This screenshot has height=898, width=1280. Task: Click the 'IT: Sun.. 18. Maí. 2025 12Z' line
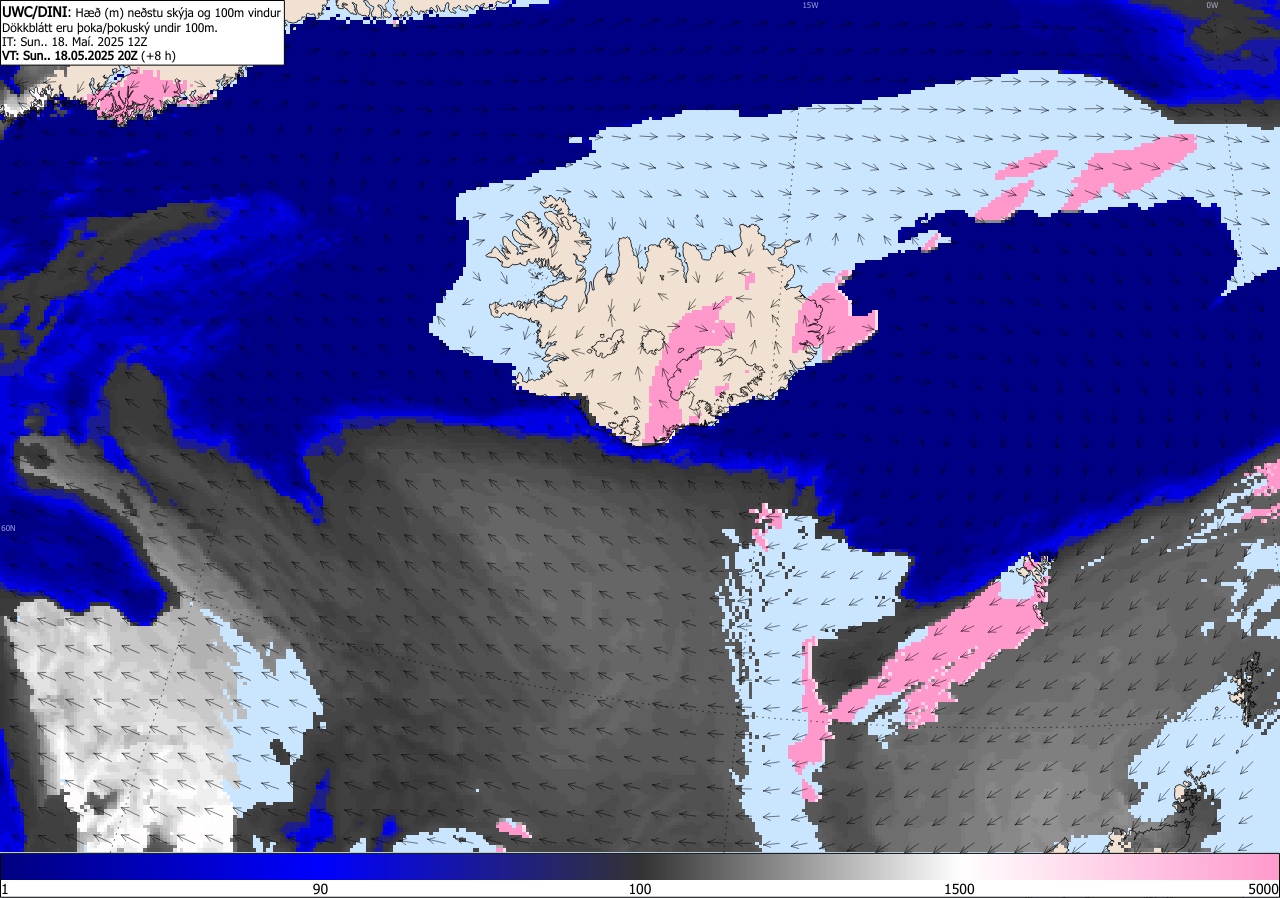[74, 41]
